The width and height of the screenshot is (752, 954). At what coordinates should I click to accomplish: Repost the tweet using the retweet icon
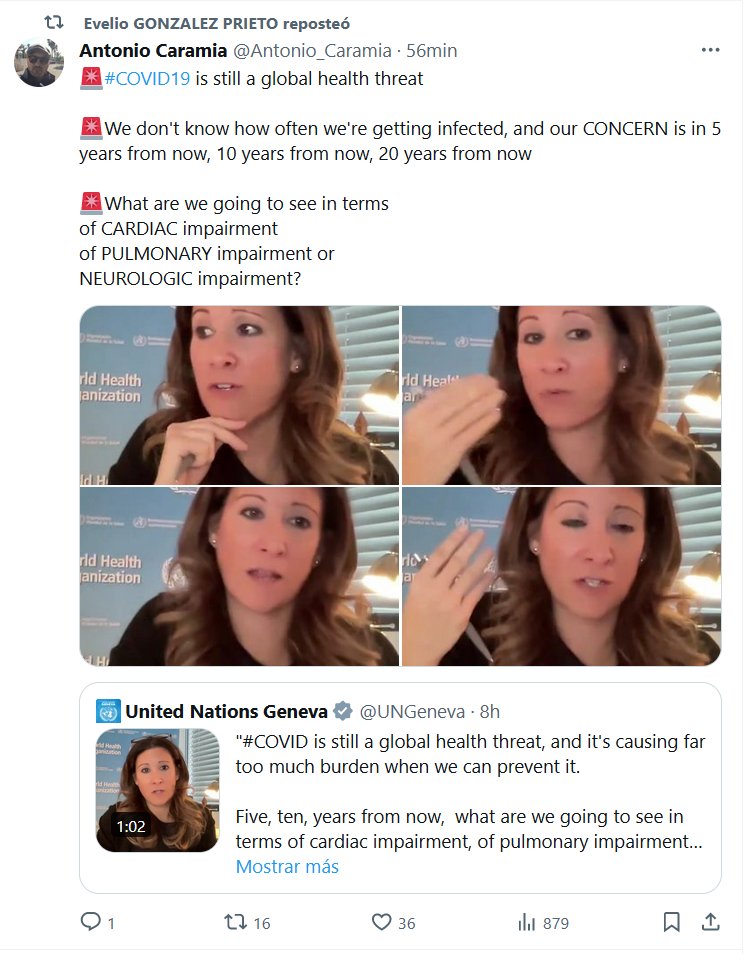click(x=235, y=922)
